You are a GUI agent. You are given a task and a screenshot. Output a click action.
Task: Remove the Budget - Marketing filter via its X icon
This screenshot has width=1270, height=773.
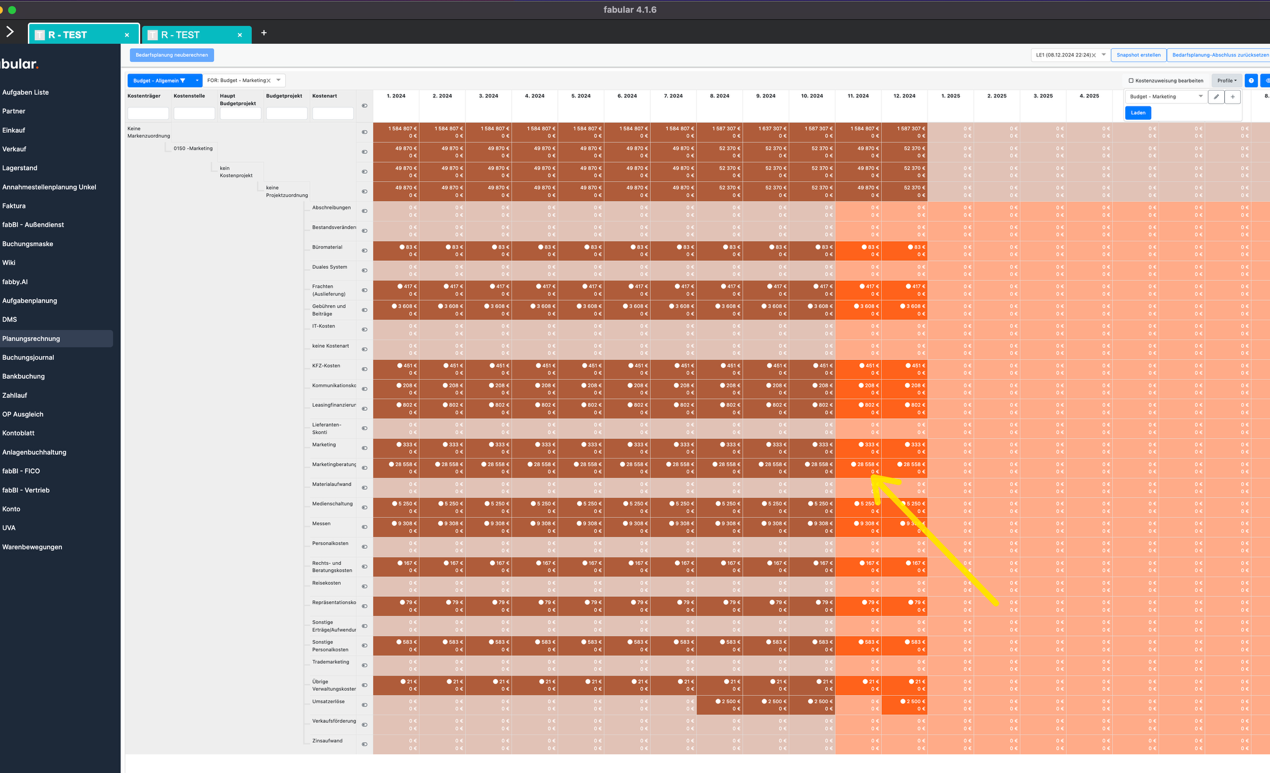point(268,80)
